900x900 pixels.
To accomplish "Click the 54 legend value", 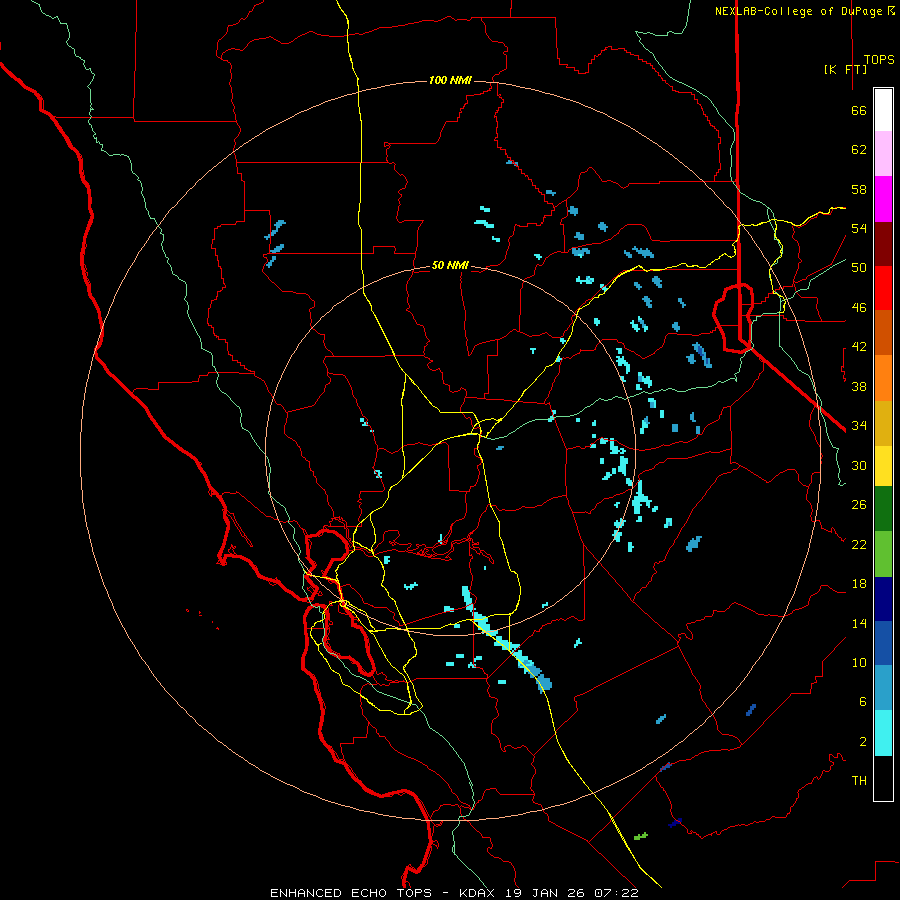I will point(859,228).
